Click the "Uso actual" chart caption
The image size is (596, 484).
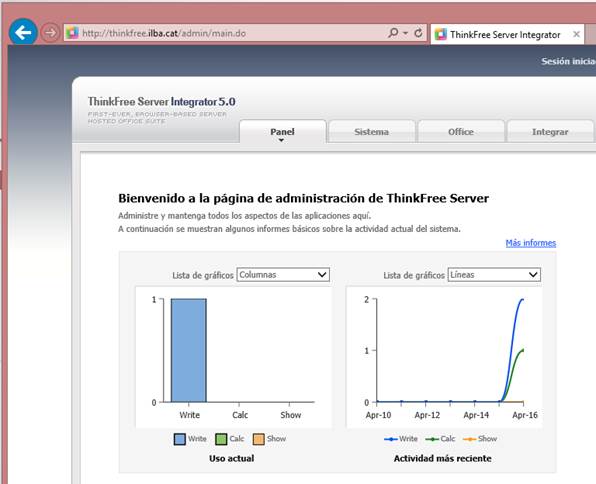231,459
